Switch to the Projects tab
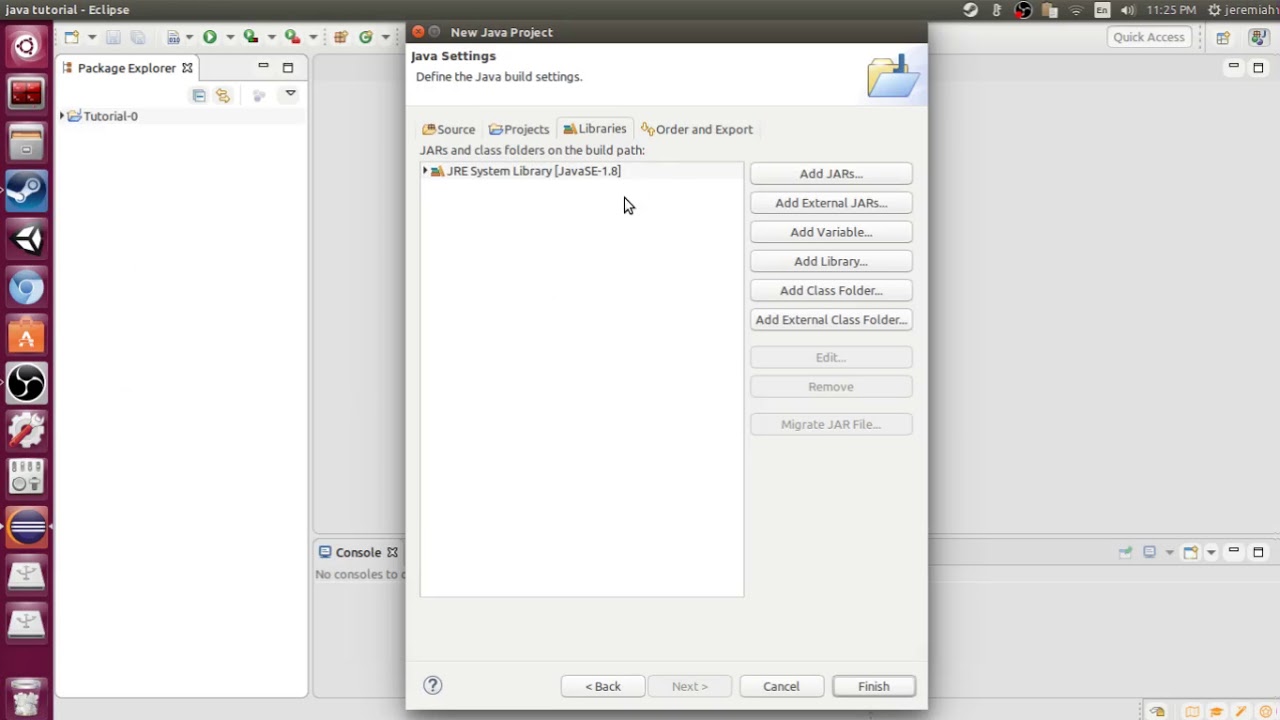The width and height of the screenshot is (1280, 720). coord(518,129)
